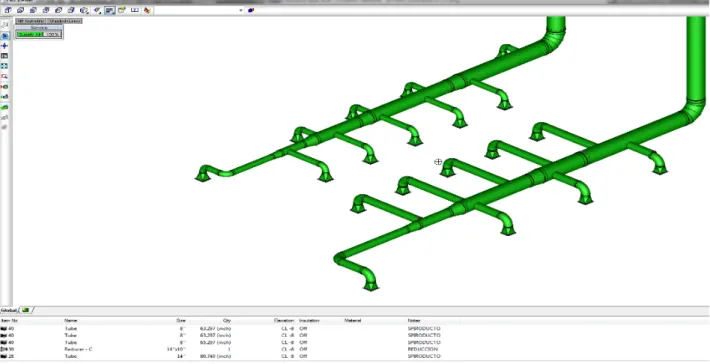This screenshot has width=710, height=364.
Task: Click the dark panel layout icon in the sidebar
Action: click(x=5, y=56)
